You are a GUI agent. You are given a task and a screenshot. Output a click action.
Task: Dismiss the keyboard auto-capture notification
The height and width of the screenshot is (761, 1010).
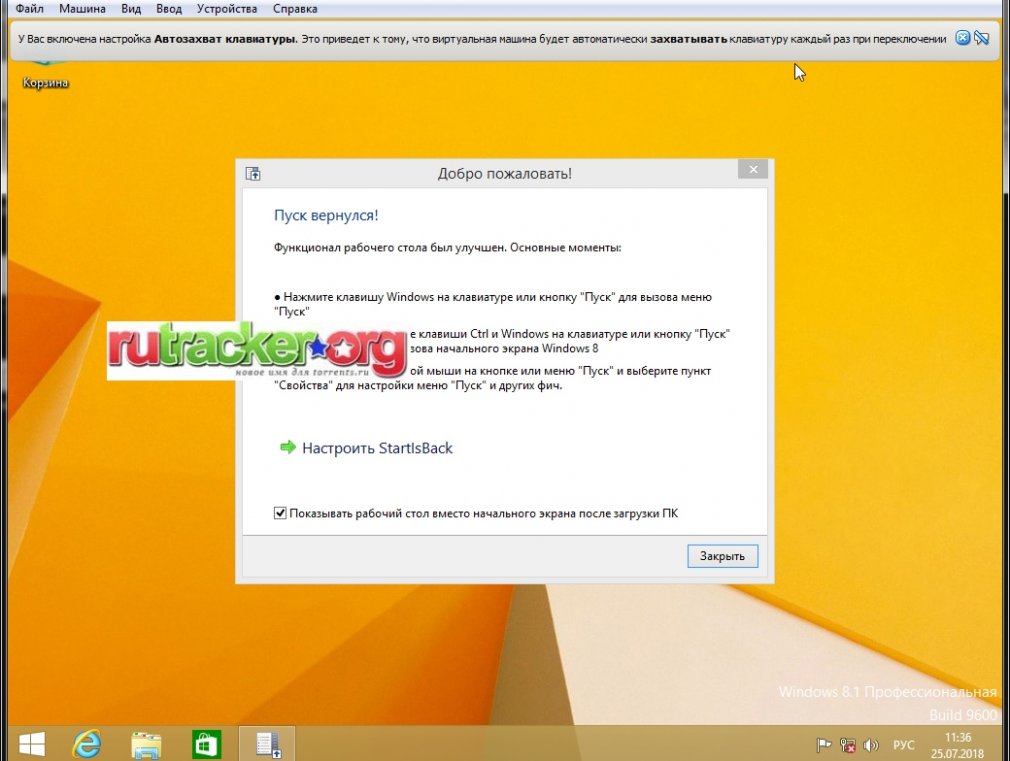click(x=962, y=38)
